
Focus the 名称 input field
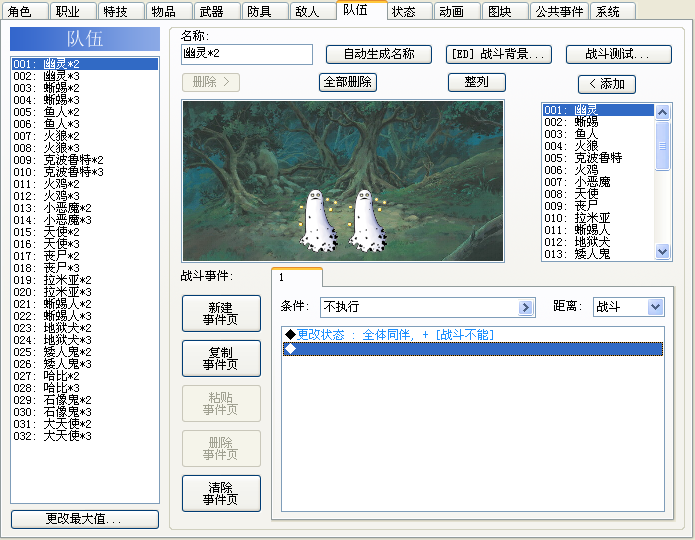pyautogui.click(x=247, y=54)
